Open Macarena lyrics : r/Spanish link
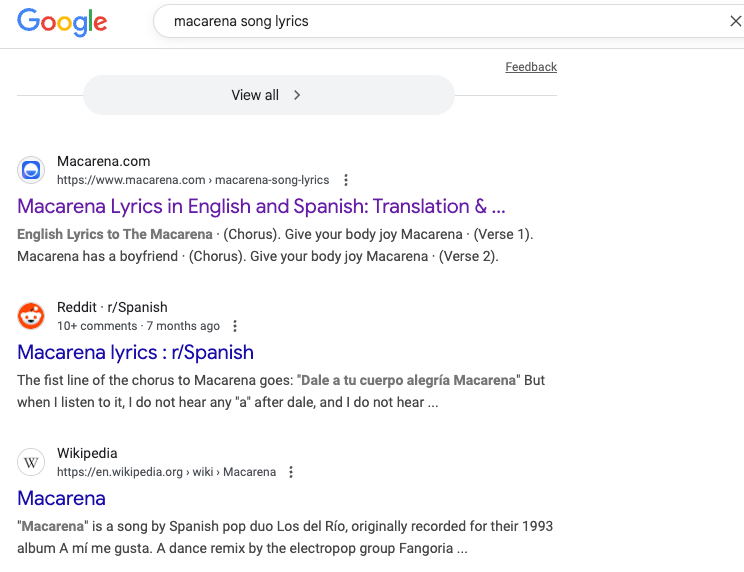 click(x=135, y=352)
